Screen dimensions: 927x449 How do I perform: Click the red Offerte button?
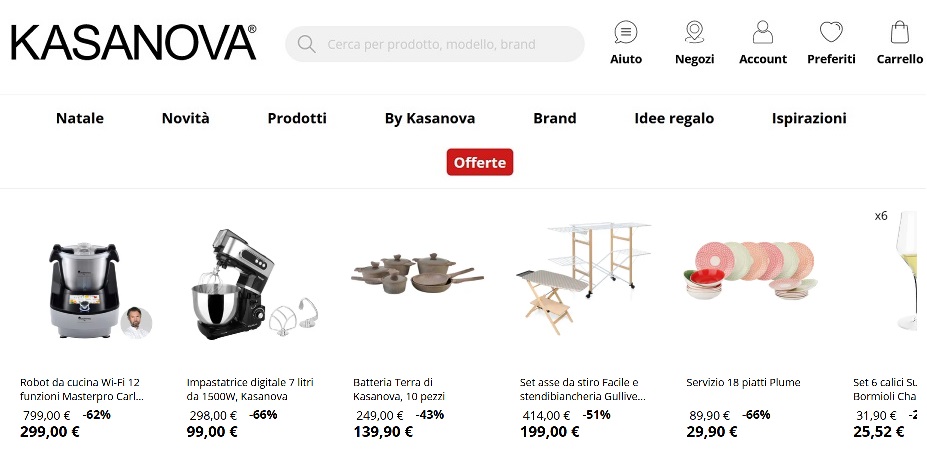point(479,162)
